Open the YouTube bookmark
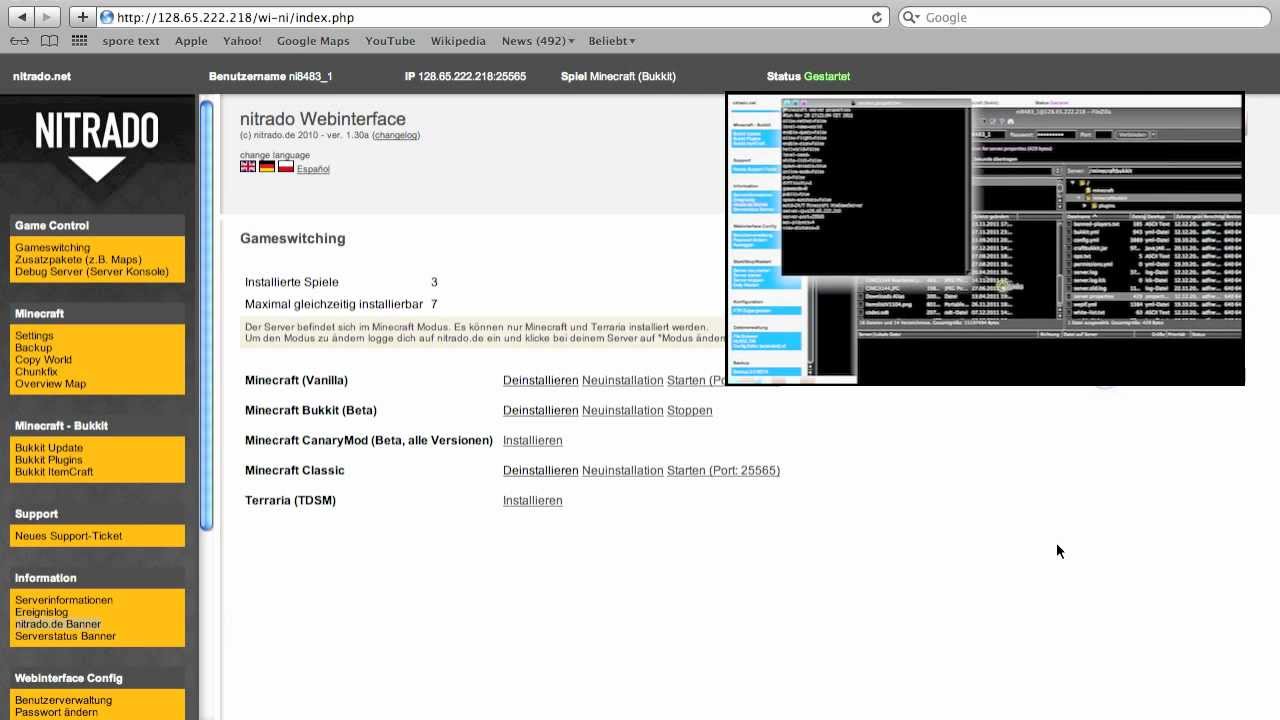Image resolution: width=1280 pixels, height=720 pixels. (x=390, y=41)
